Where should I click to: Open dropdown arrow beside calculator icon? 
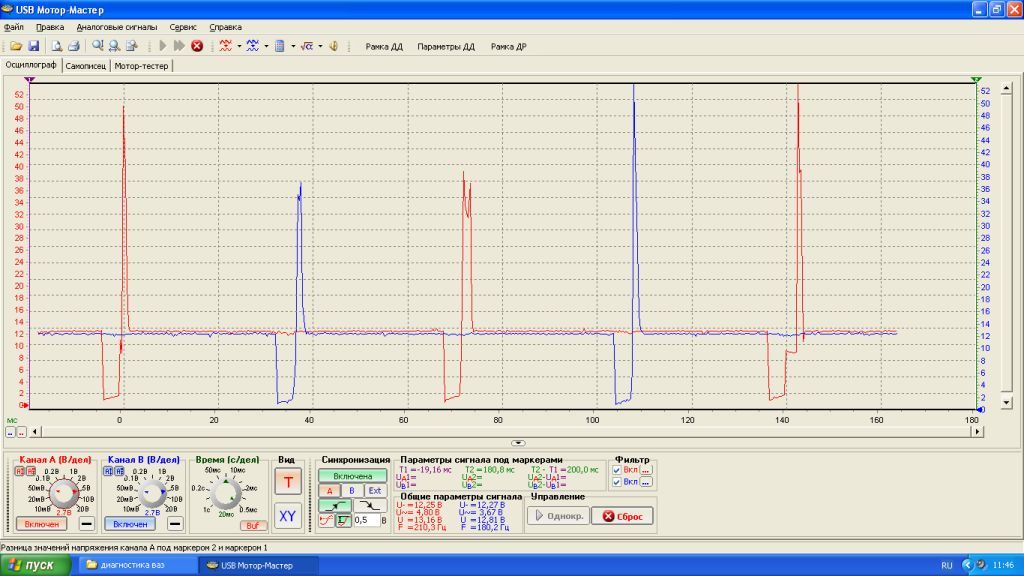click(x=293, y=46)
